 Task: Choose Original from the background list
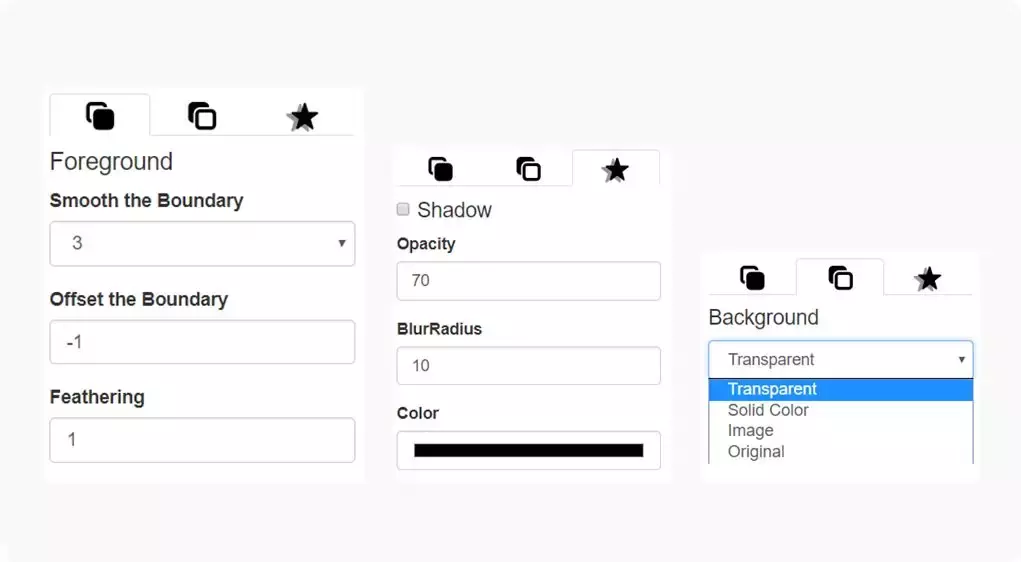pyautogui.click(x=841, y=451)
